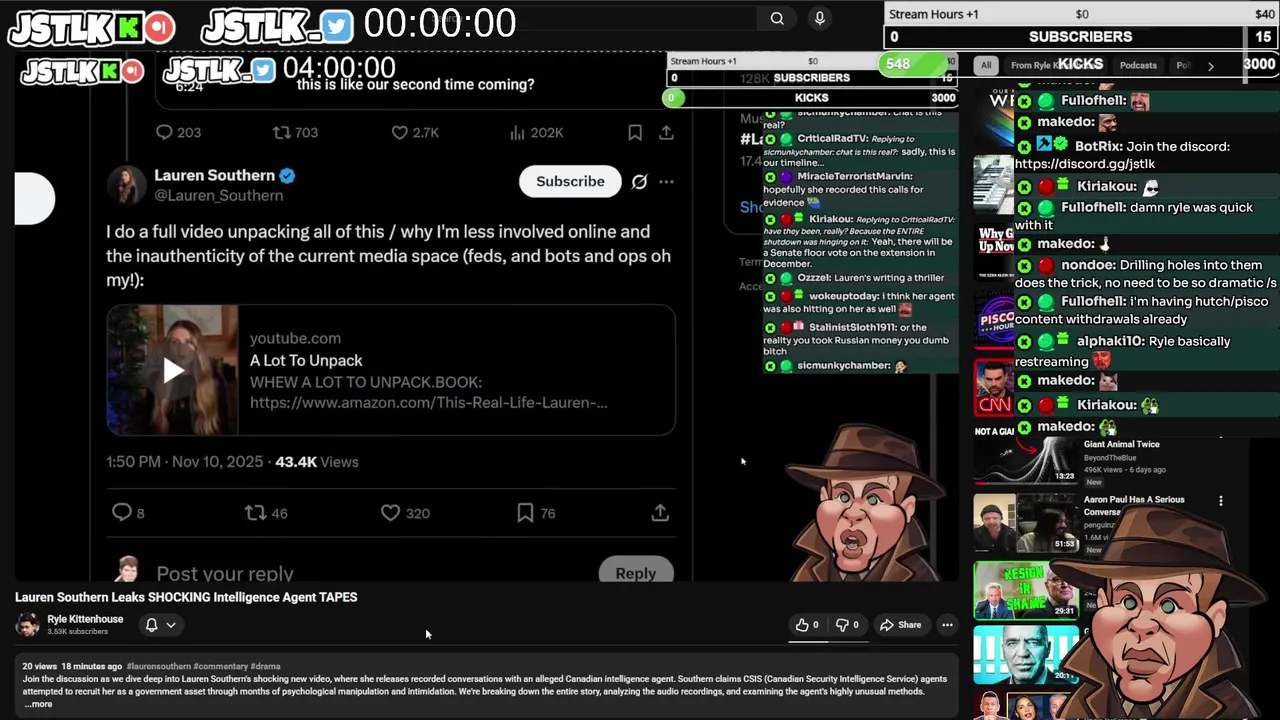Play the 'A Lot To Unpack' video thumbnail
This screenshot has height=720, width=1280.
(x=173, y=370)
